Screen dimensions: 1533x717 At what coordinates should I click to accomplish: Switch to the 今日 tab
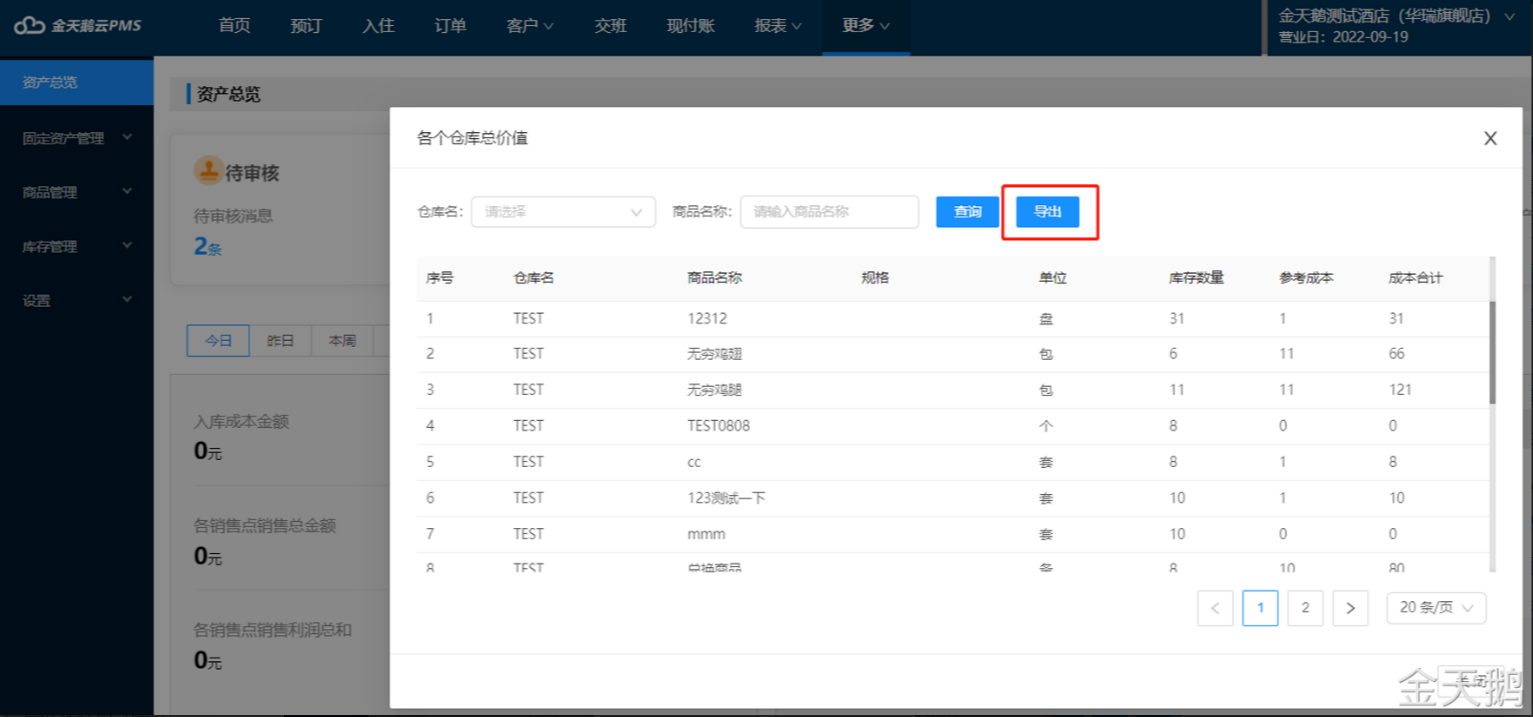219,340
